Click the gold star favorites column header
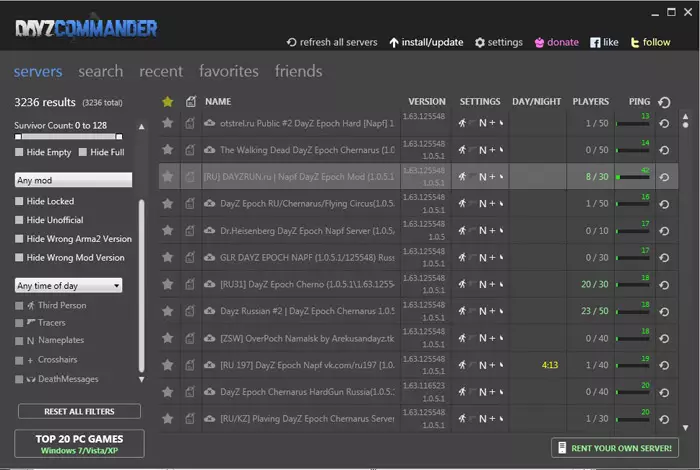 coord(168,102)
